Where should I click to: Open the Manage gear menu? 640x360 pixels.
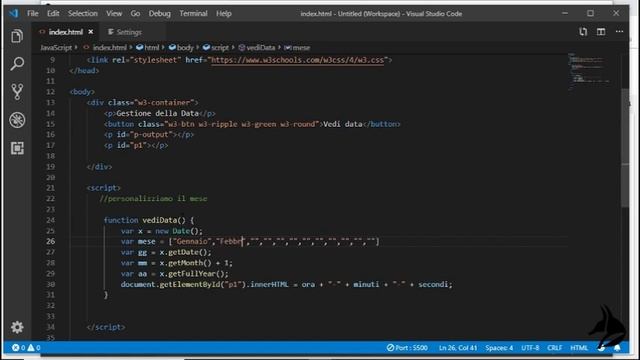coord(17,327)
